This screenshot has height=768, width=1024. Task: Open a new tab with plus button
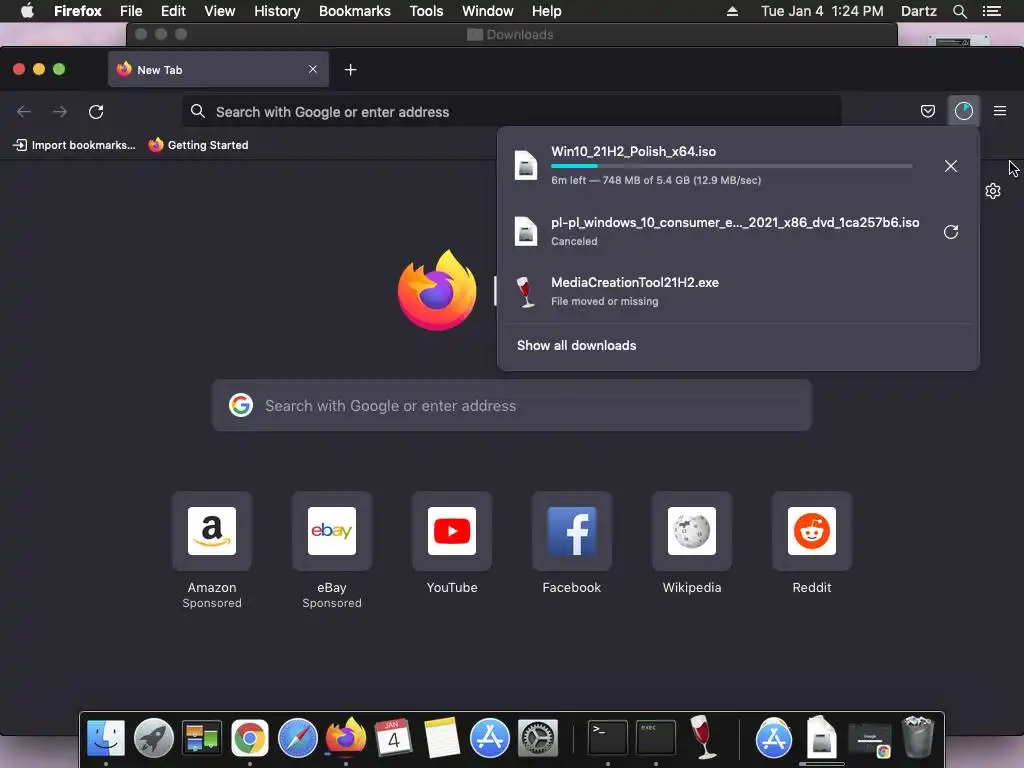351,70
